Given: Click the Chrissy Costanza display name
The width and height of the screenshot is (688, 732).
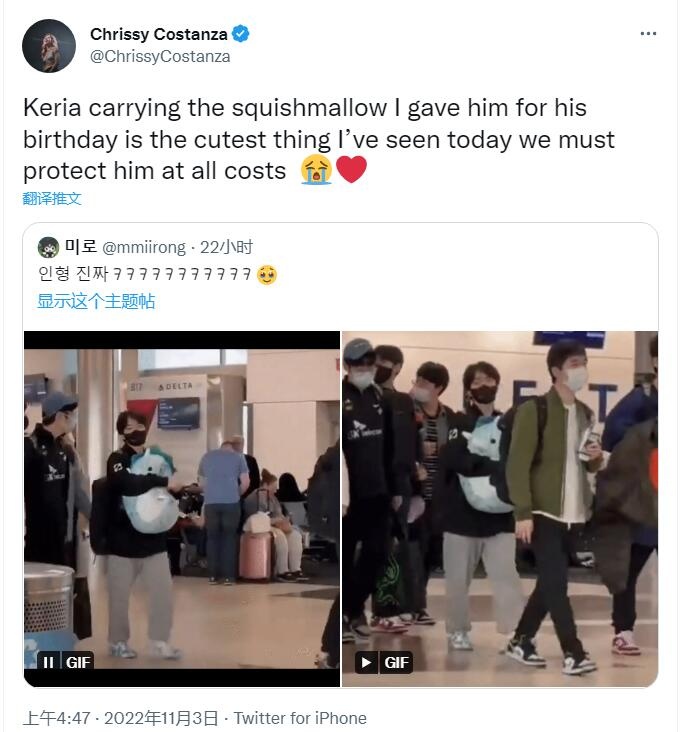Looking at the screenshot, I should point(159,34).
